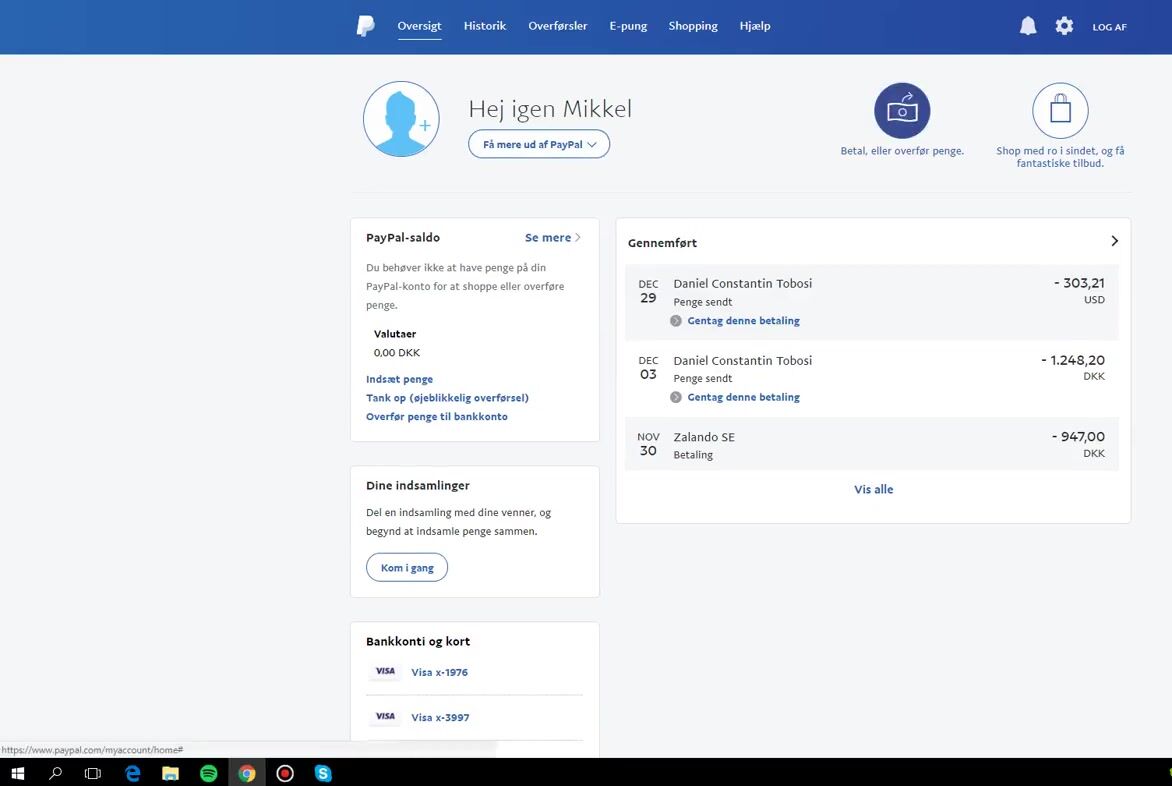Screen dimensions: 1172x786
Task: Click the repeat payment icon for Dec 29
Action: pos(676,321)
